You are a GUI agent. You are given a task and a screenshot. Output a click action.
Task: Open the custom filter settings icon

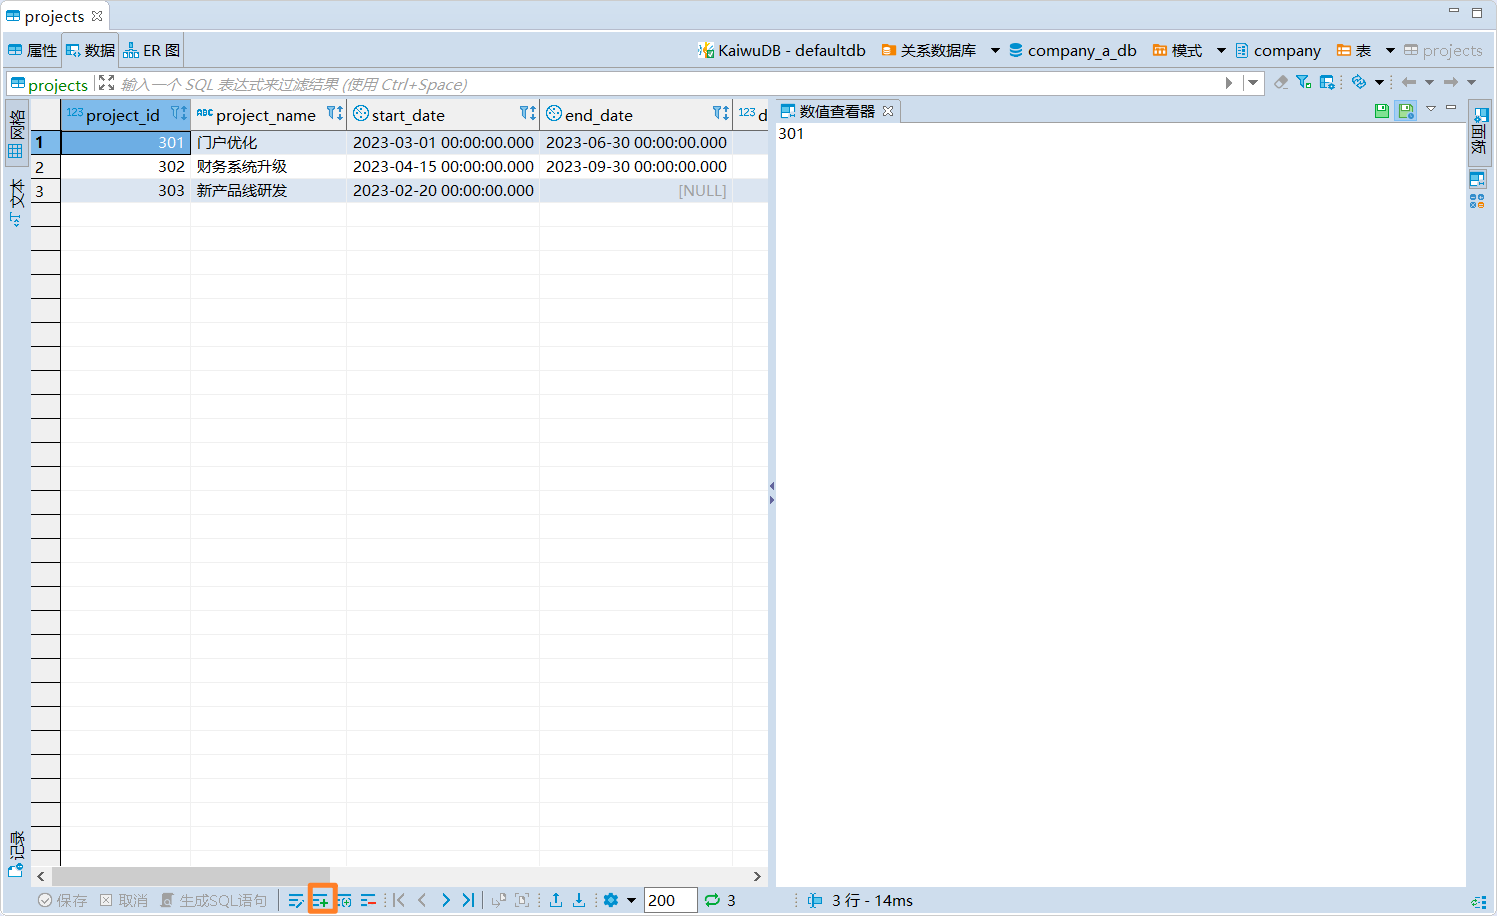pyautogui.click(x=1304, y=82)
